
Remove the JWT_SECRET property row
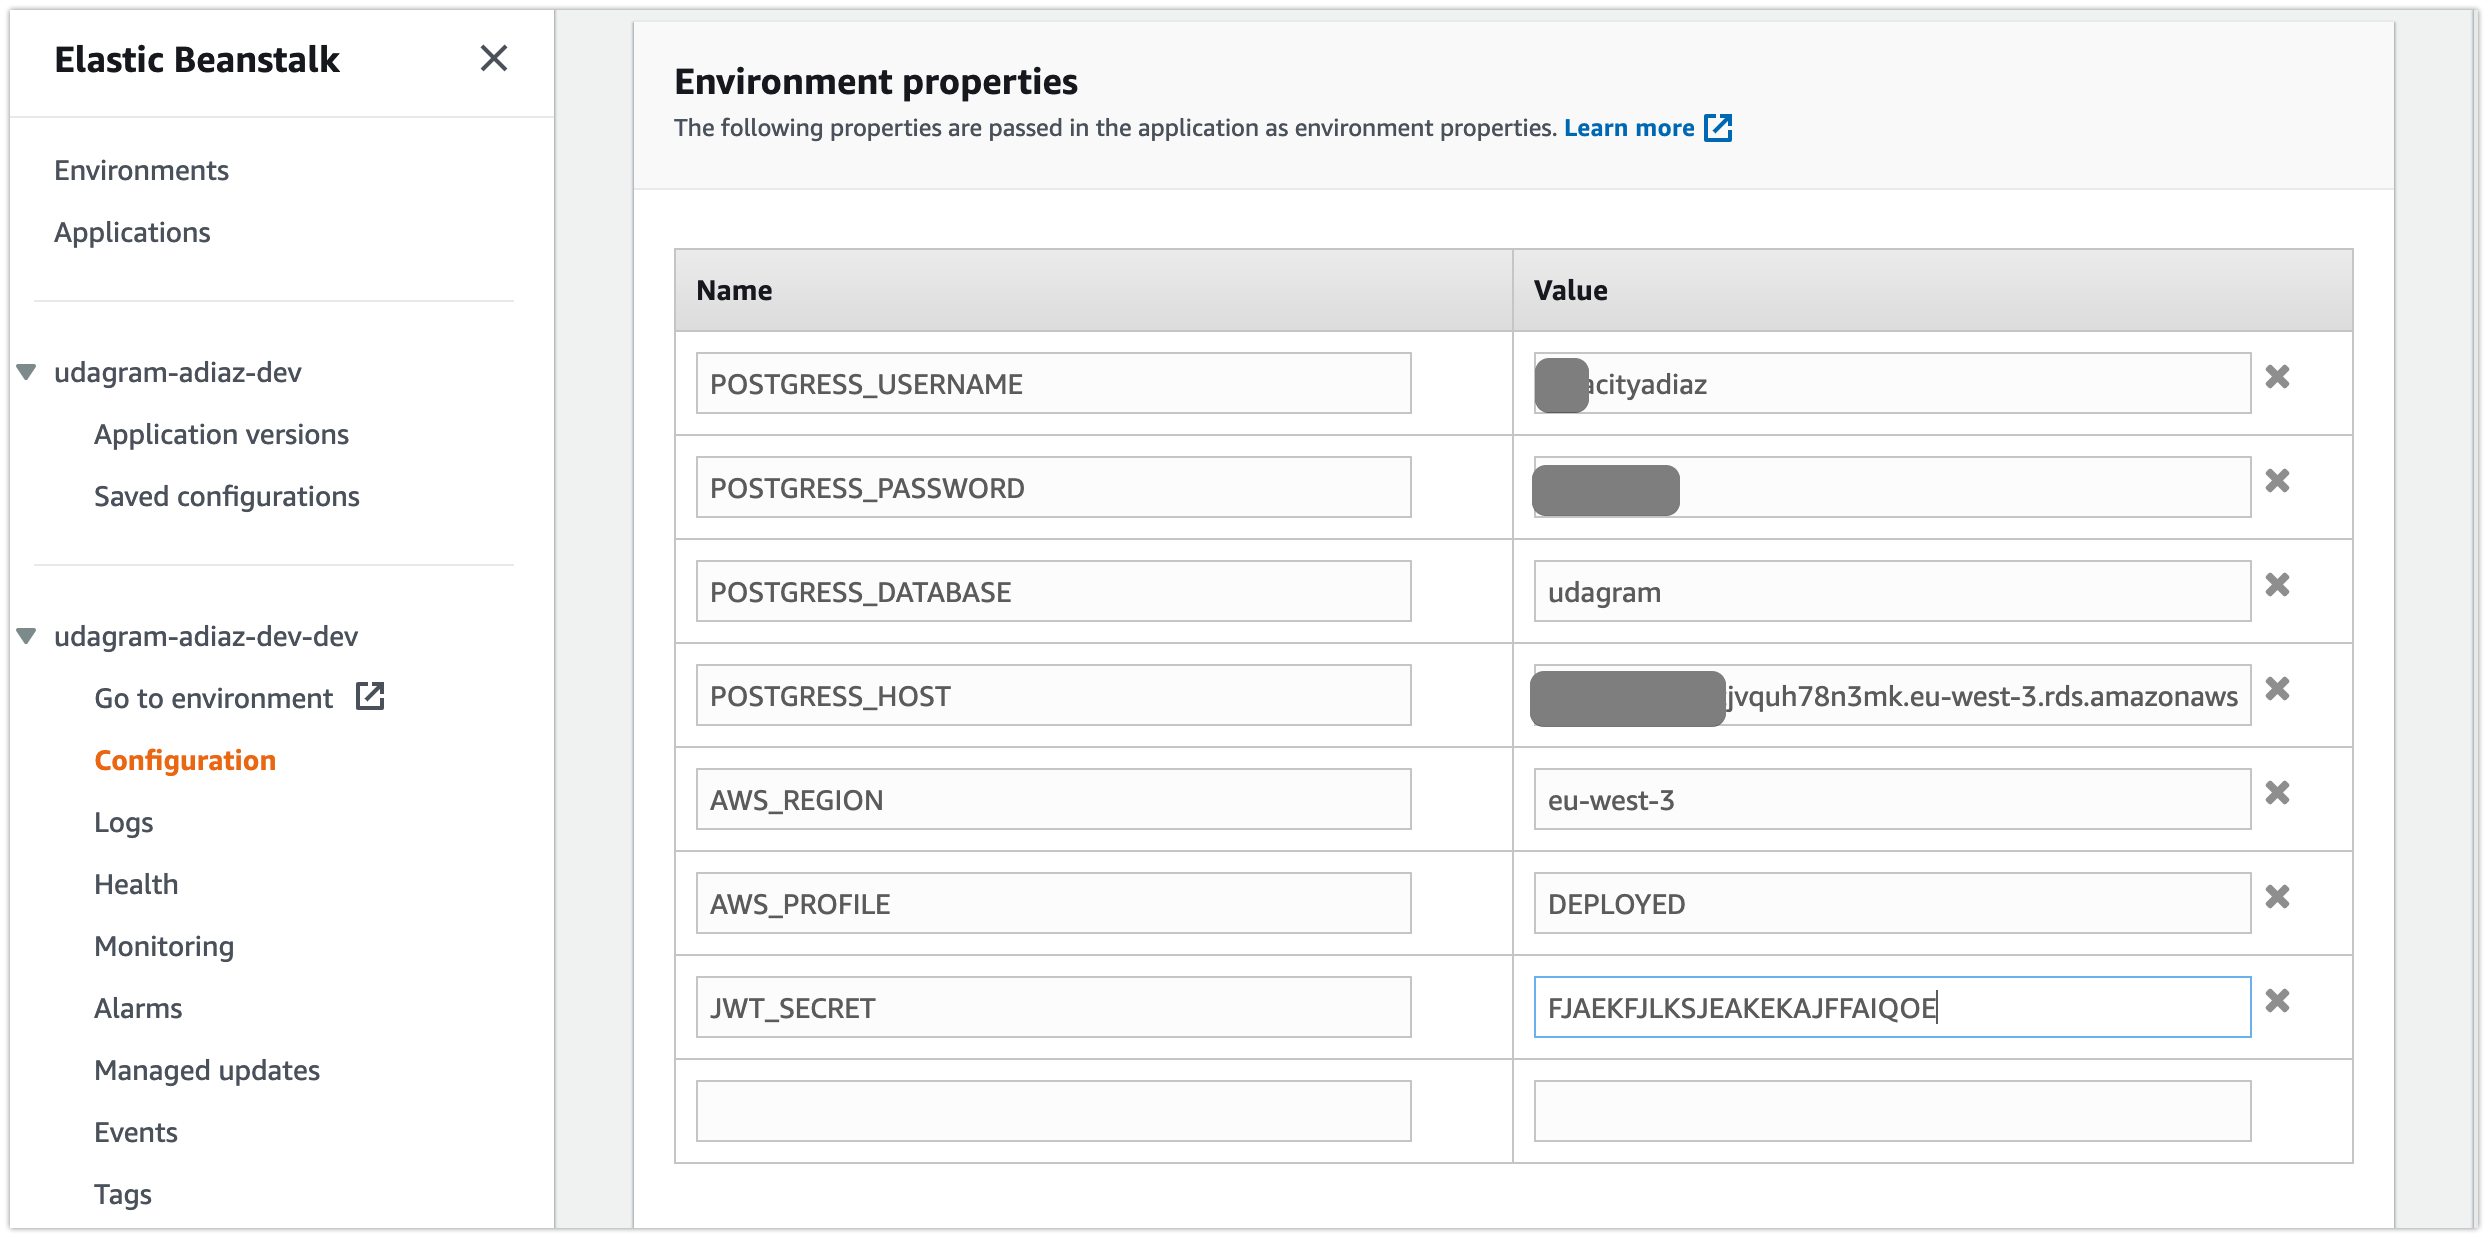2277,1001
